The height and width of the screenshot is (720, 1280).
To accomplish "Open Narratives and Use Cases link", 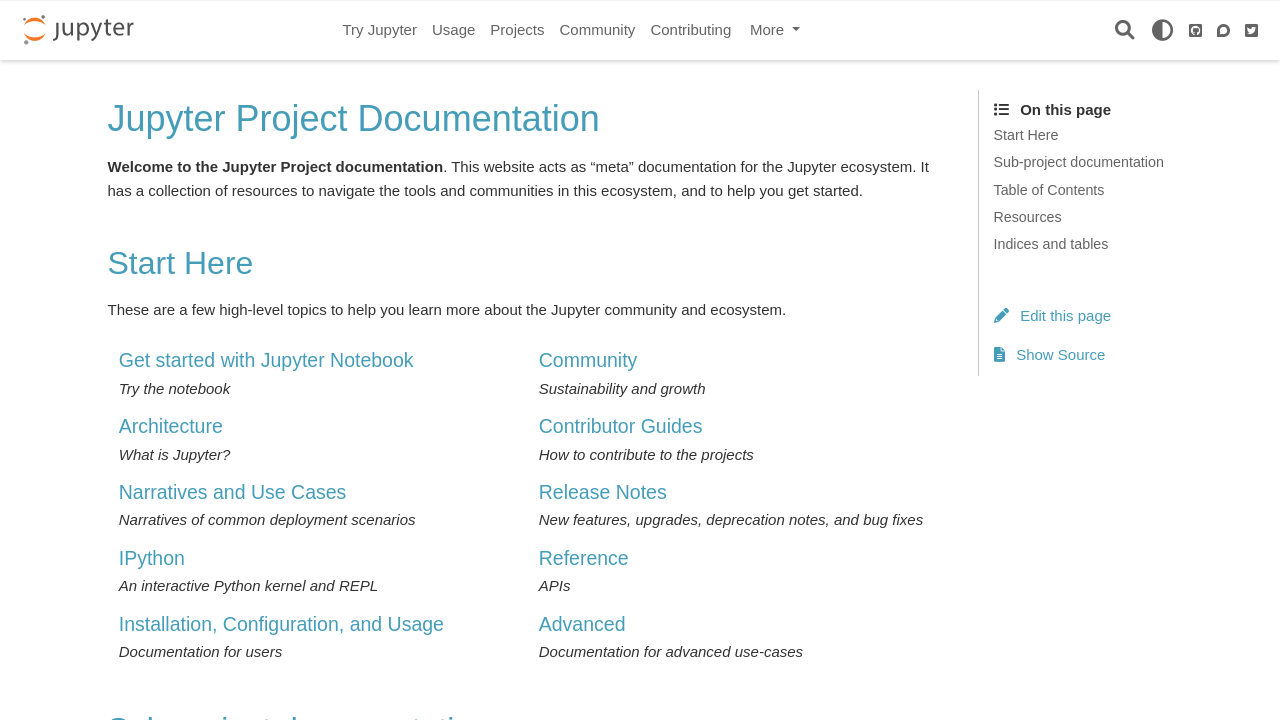I will [x=232, y=492].
